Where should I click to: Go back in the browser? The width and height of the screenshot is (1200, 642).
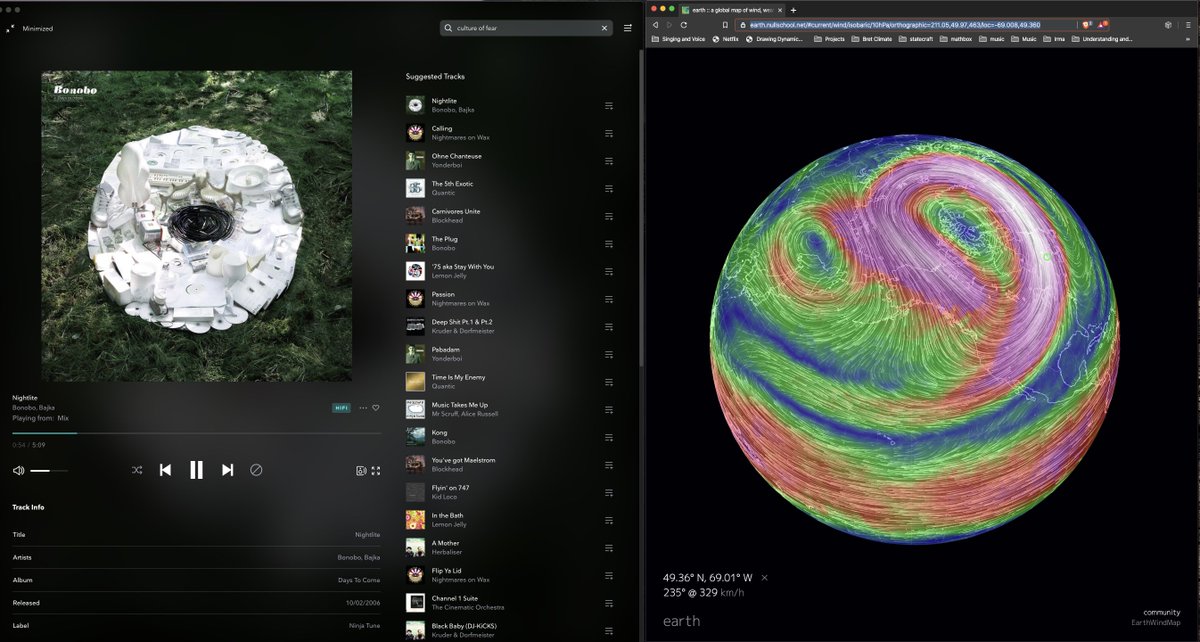coord(656,24)
